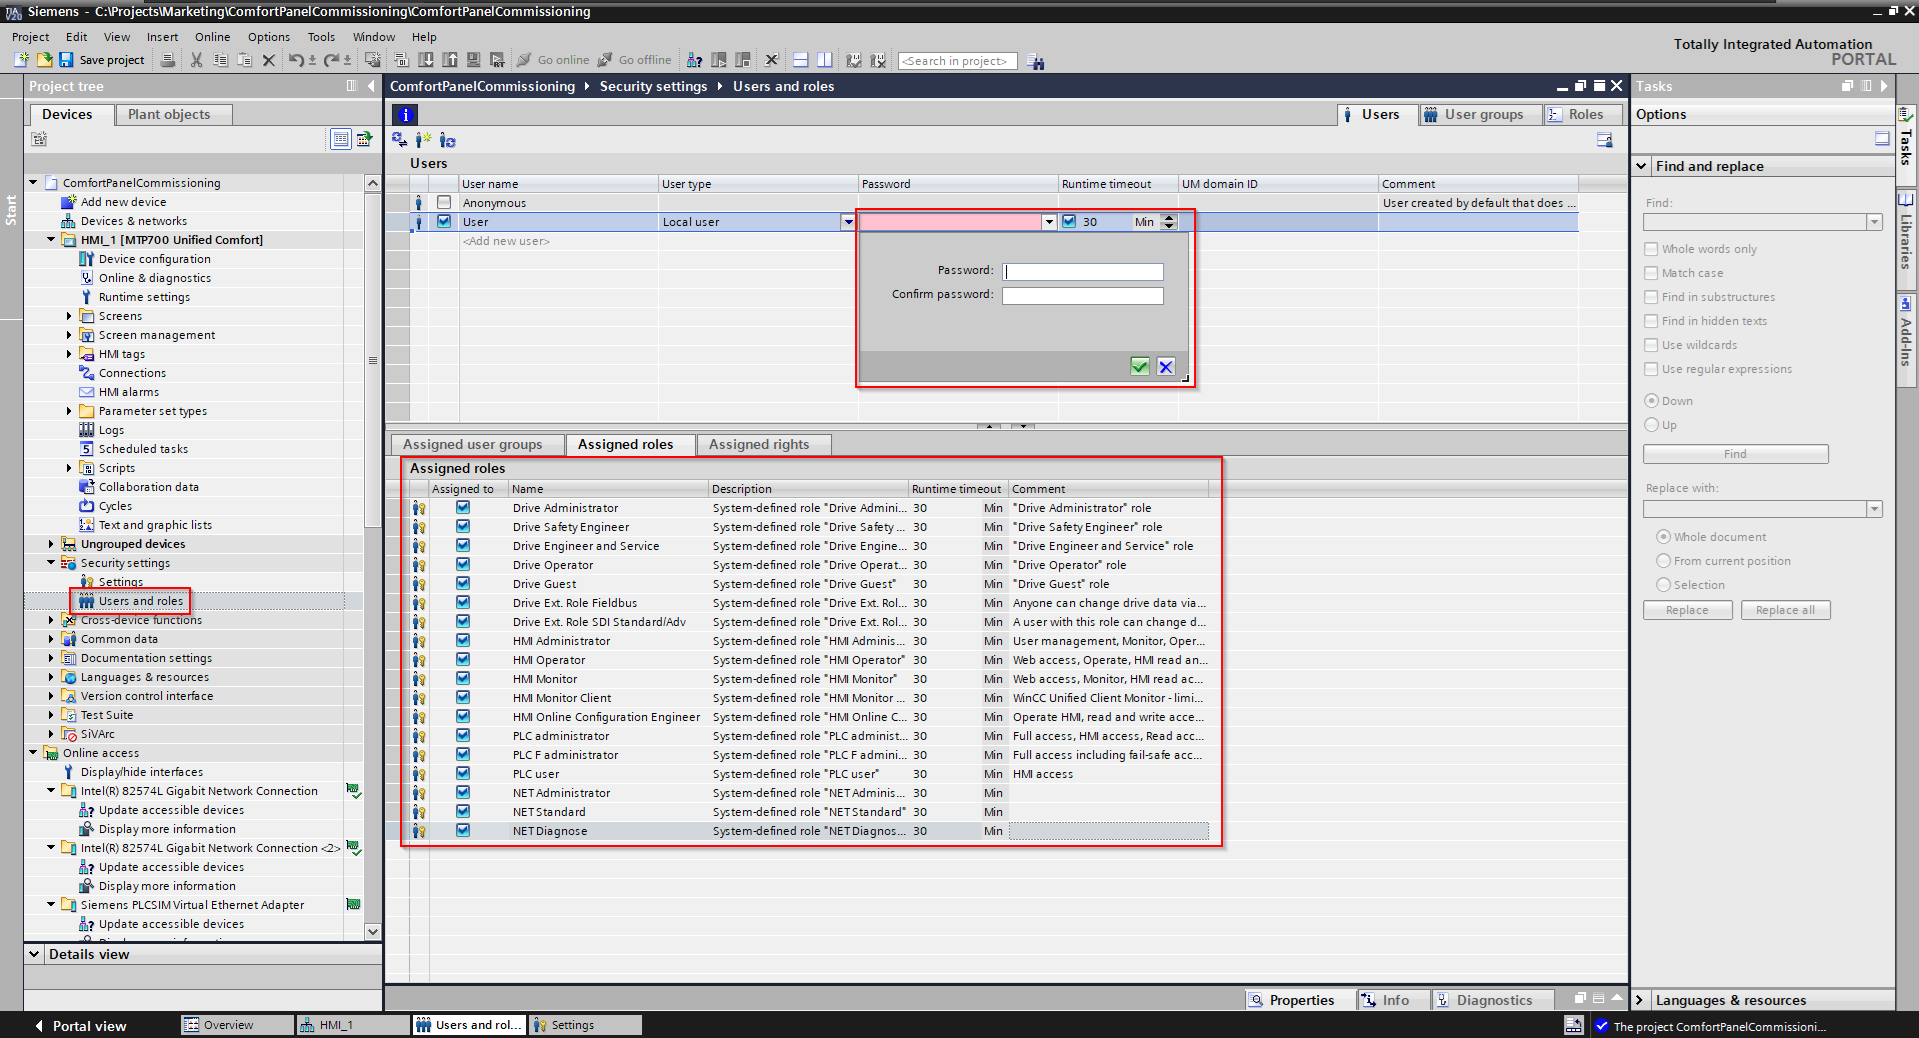This screenshot has height=1038, width=1919.
Task: Split editor space horizontally
Action: tap(800, 60)
